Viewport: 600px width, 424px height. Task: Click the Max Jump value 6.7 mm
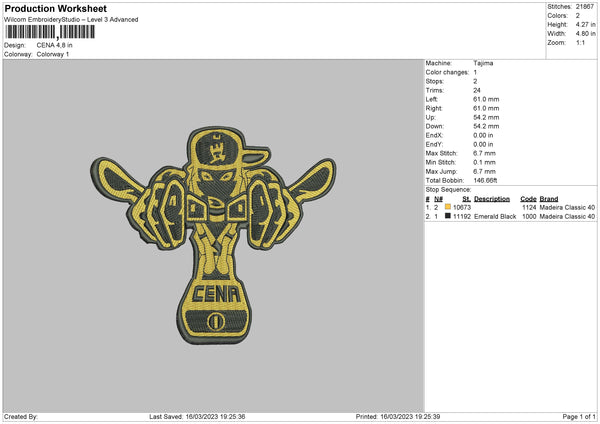point(484,171)
